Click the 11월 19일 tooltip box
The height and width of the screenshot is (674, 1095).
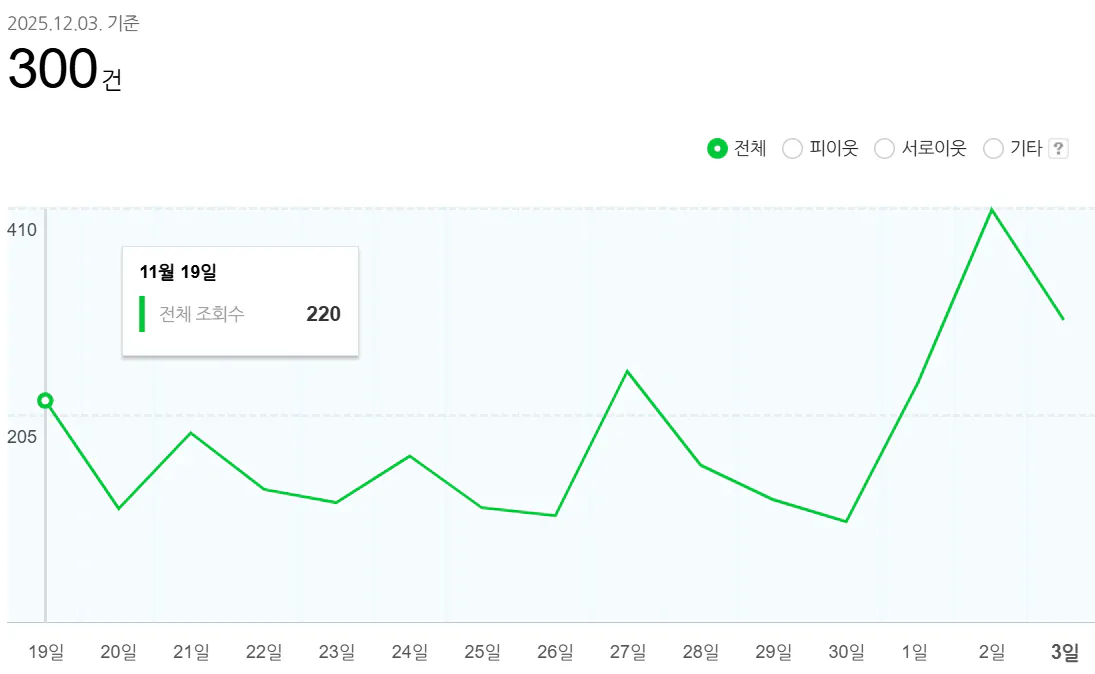point(239,300)
